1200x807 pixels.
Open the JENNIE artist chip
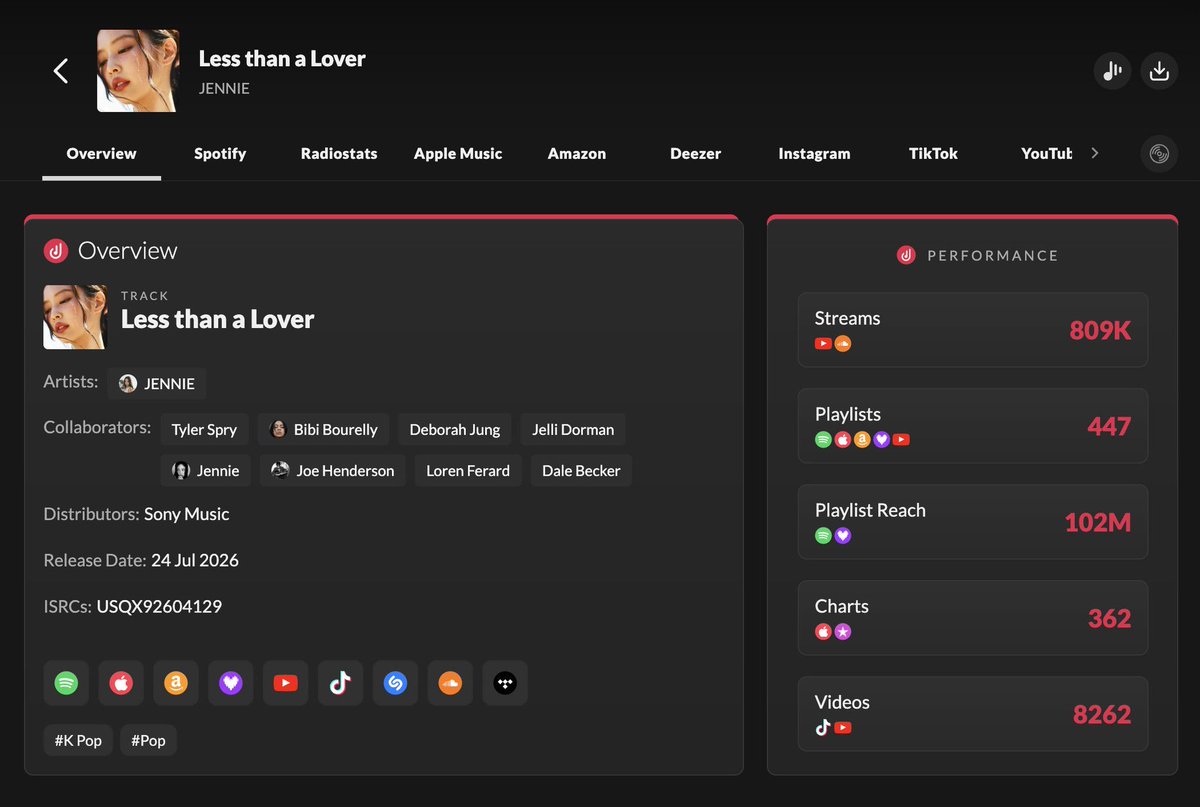click(157, 383)
